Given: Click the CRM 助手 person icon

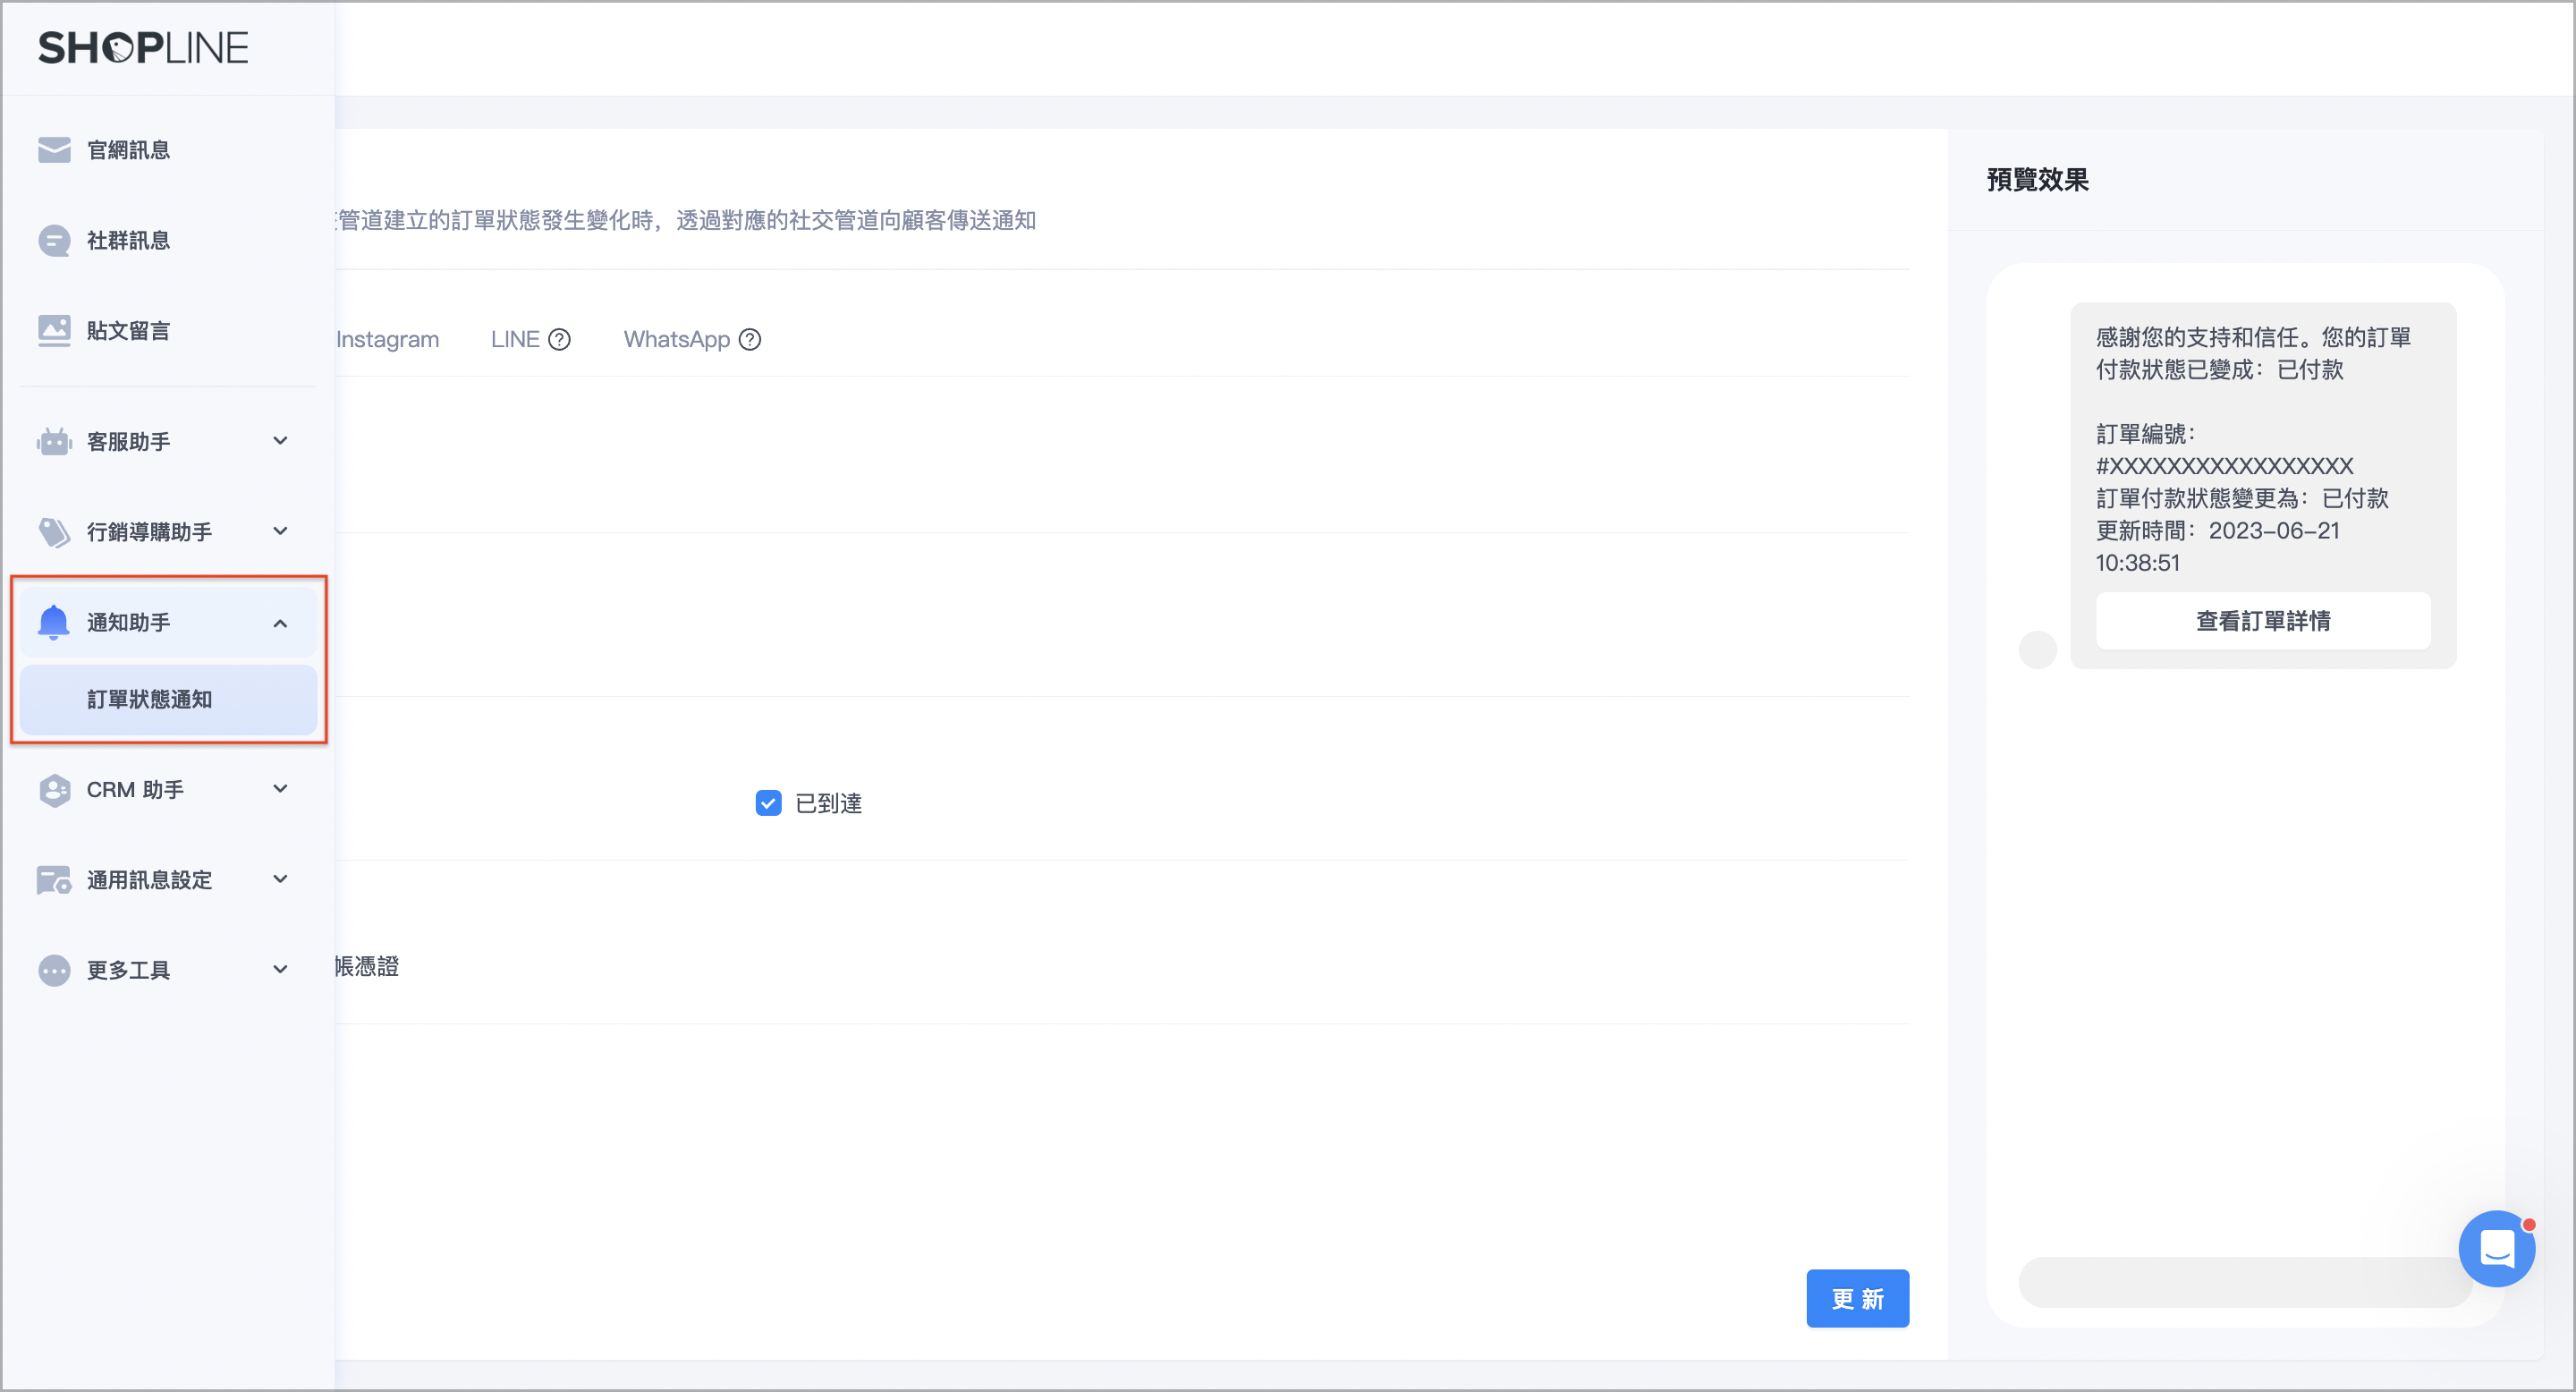Looking at the screenshot, I should 54,790.
